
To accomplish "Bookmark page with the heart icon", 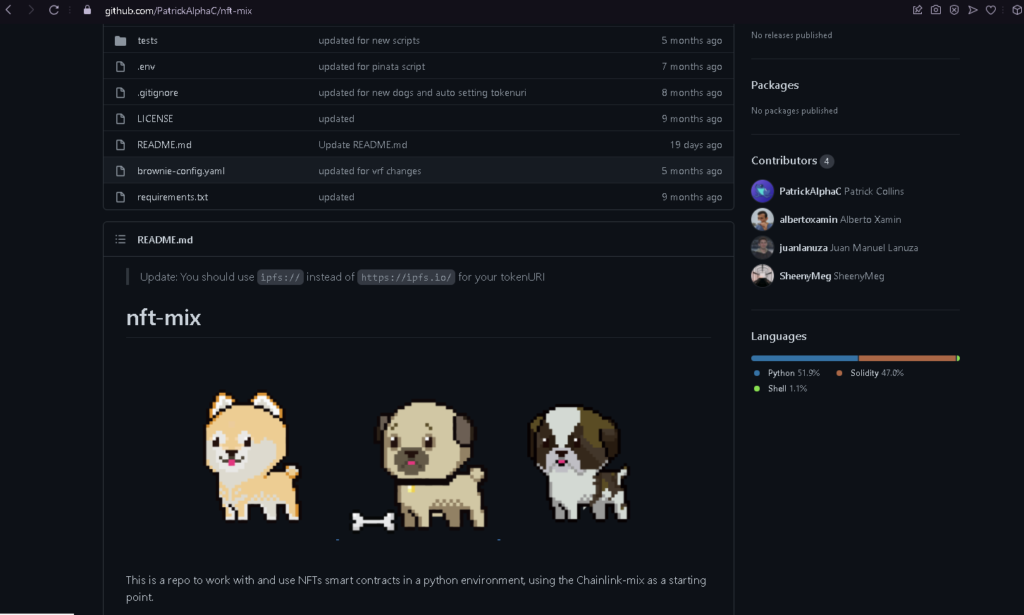I will [991, 10].
